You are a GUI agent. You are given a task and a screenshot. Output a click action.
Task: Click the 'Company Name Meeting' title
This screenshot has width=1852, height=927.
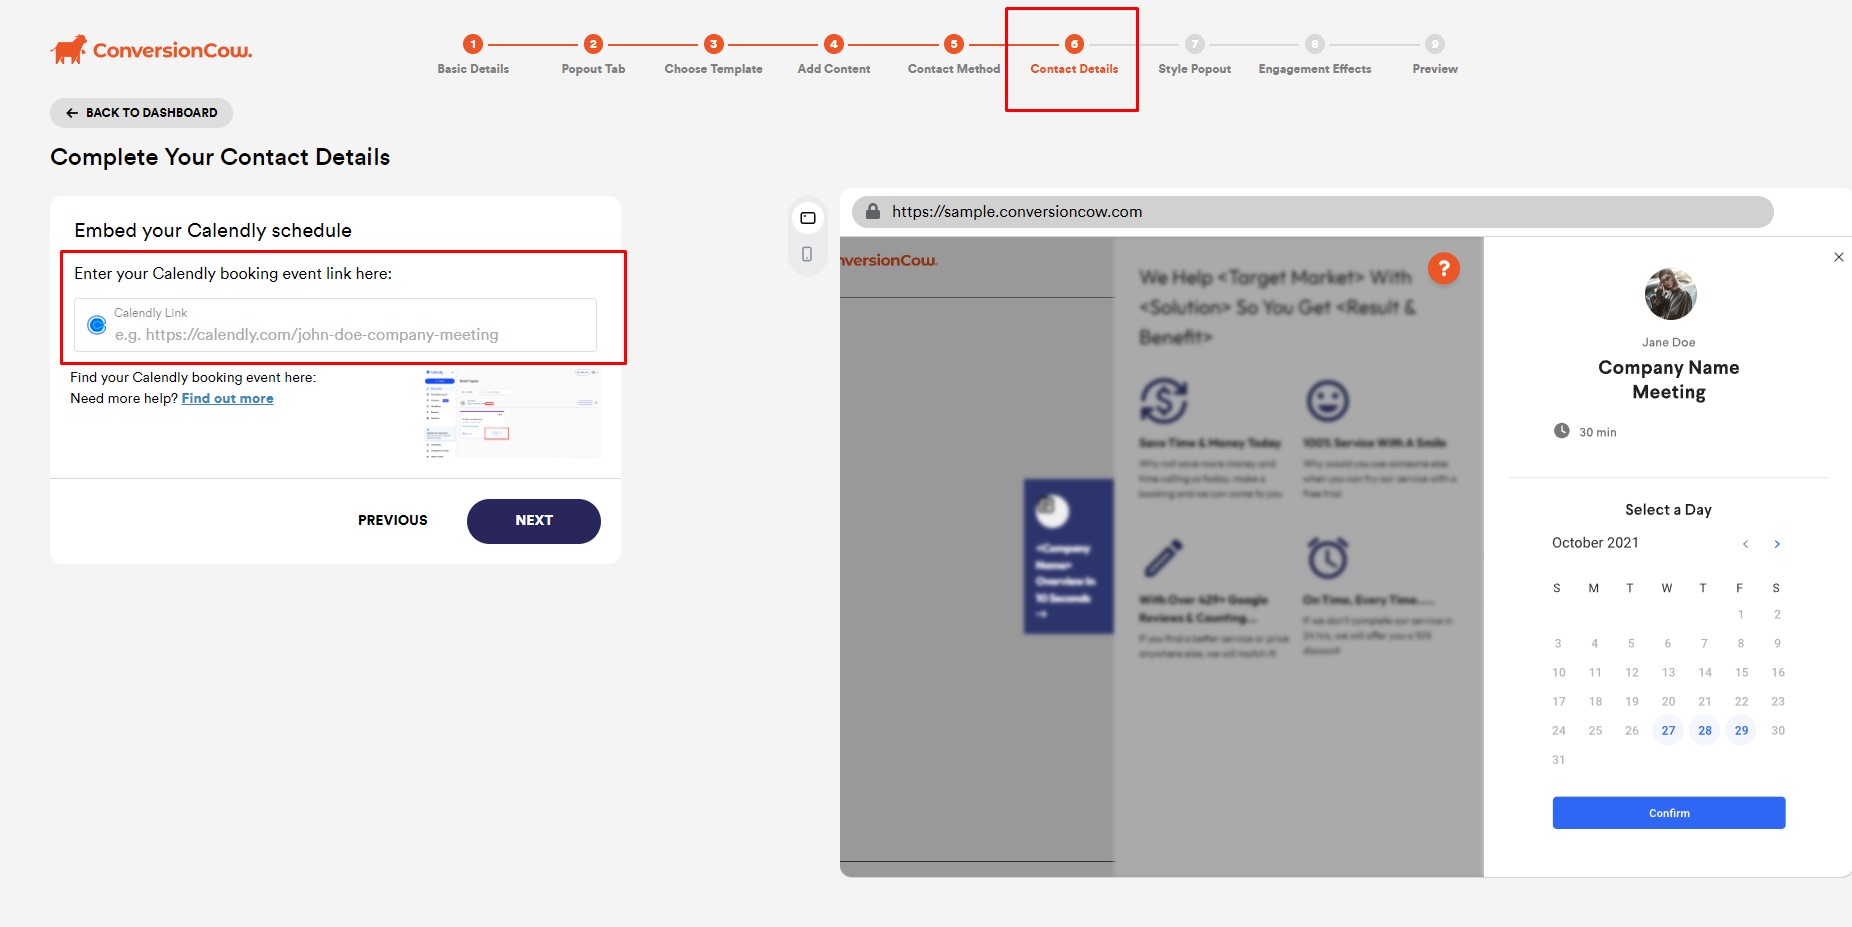[x=1669, y=380]
